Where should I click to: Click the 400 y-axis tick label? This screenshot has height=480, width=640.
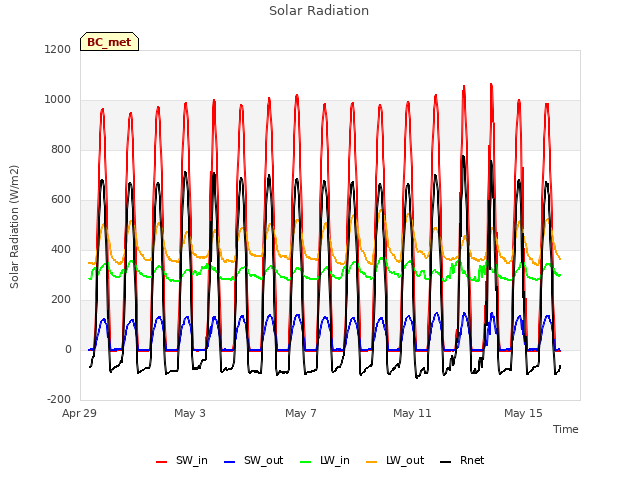tap(61, 249)
